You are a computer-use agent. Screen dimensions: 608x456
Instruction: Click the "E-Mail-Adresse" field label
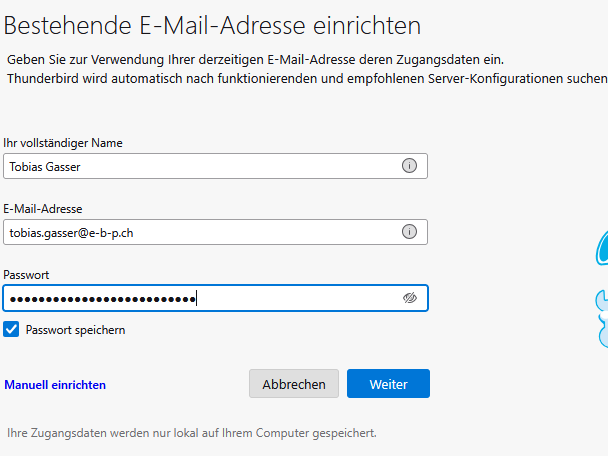(43, 208)
